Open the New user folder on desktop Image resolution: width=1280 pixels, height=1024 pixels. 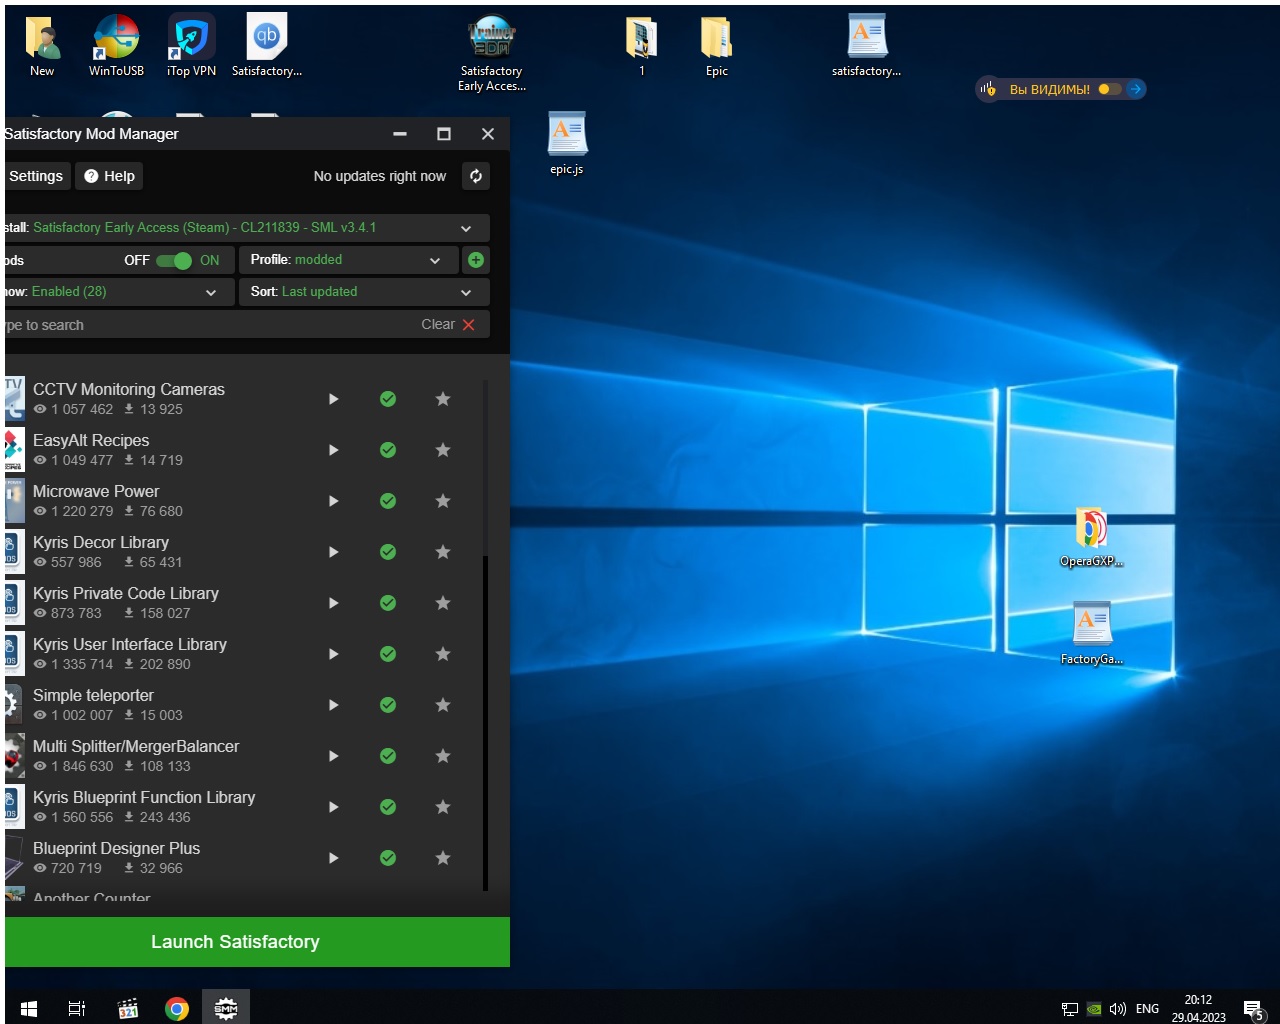click(x=42, y=46)
